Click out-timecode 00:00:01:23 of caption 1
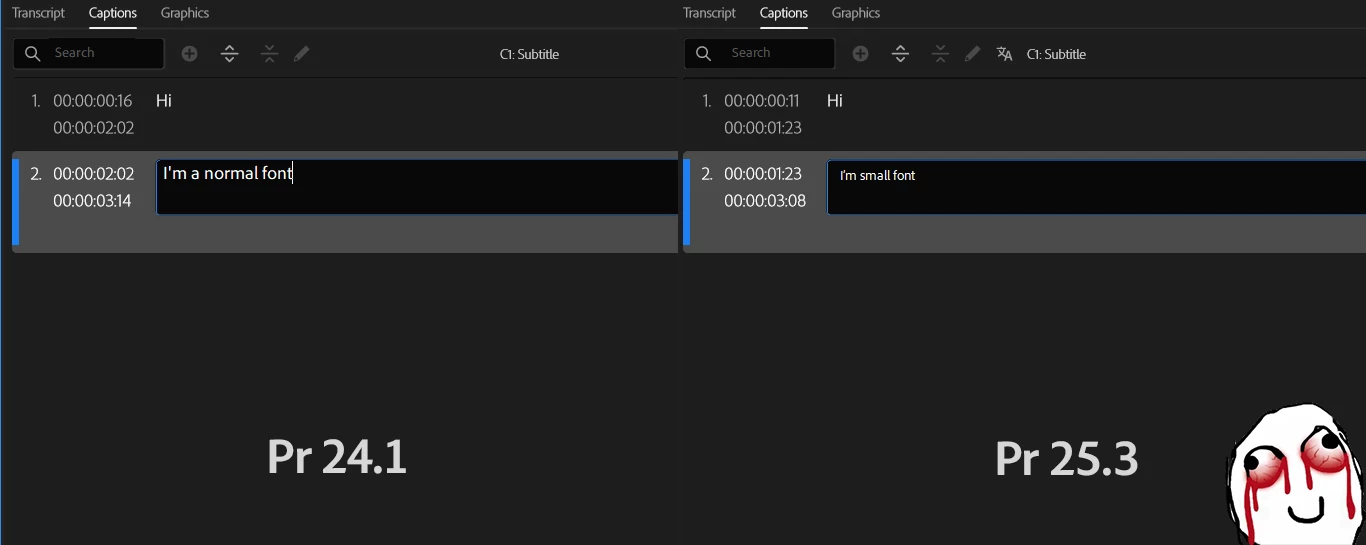Image resolution: width=1366 pixels, height=545 pixels. click(763, 128)
